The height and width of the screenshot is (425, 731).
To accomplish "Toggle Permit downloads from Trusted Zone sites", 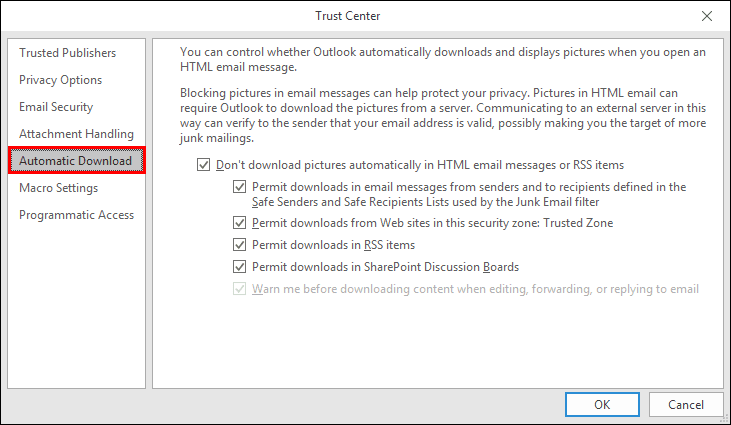I will click(239, 223).
